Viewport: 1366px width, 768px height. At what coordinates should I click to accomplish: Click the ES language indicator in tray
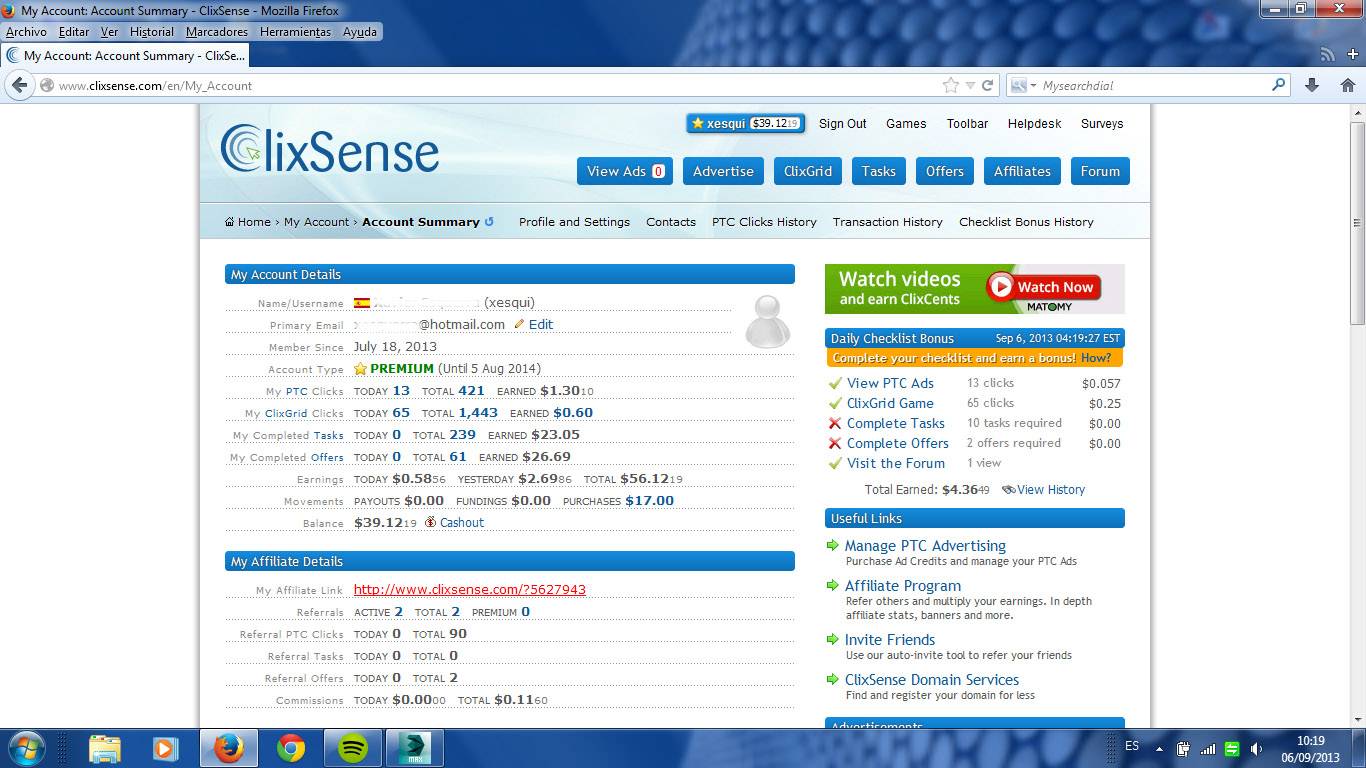[1132, 746]
